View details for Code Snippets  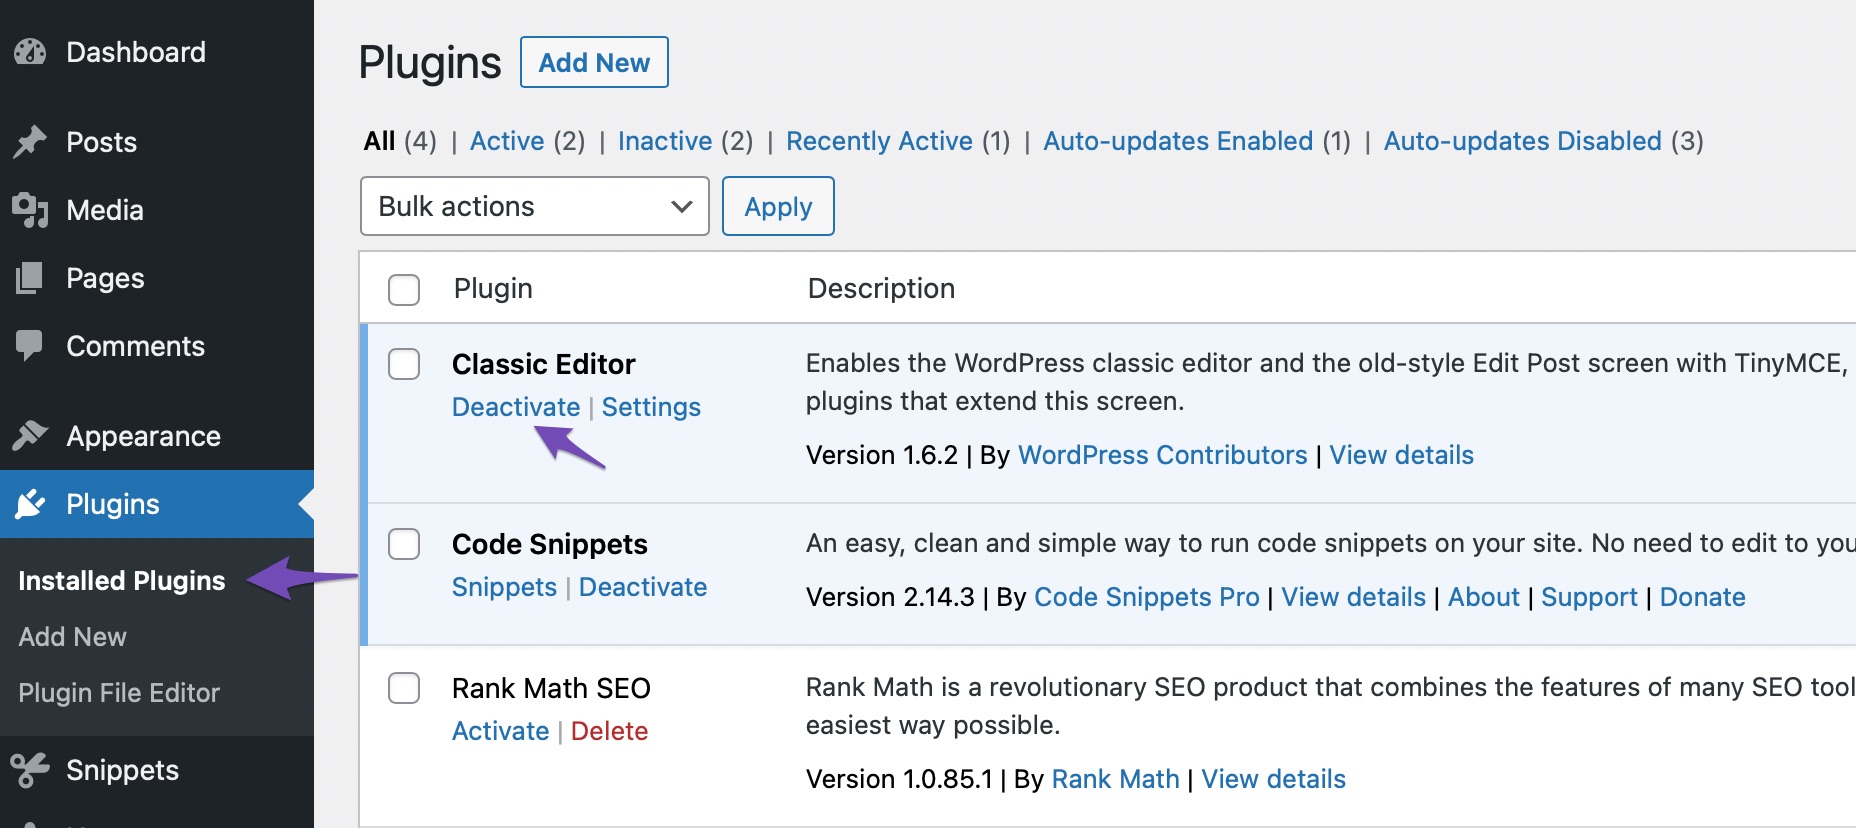[1353, 597]
